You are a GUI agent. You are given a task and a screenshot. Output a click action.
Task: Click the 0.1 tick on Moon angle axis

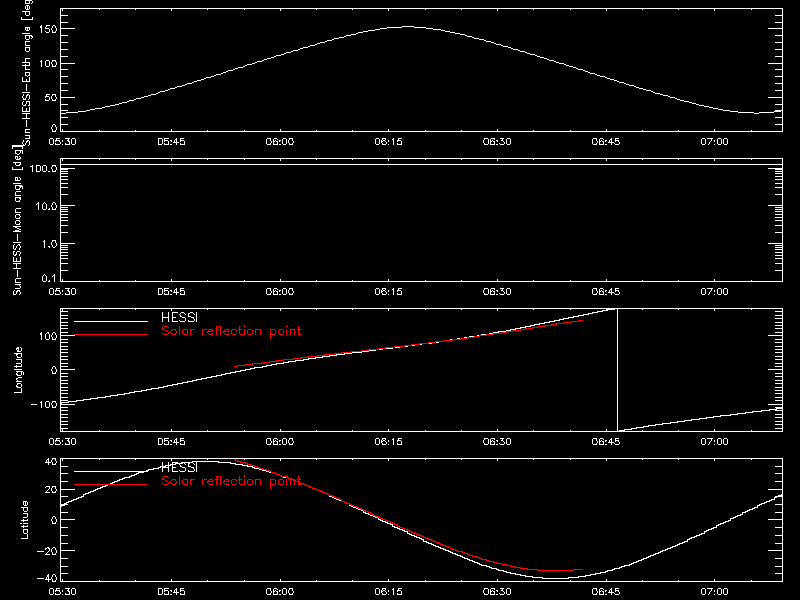pyautogui.click(x=48, y=278)
